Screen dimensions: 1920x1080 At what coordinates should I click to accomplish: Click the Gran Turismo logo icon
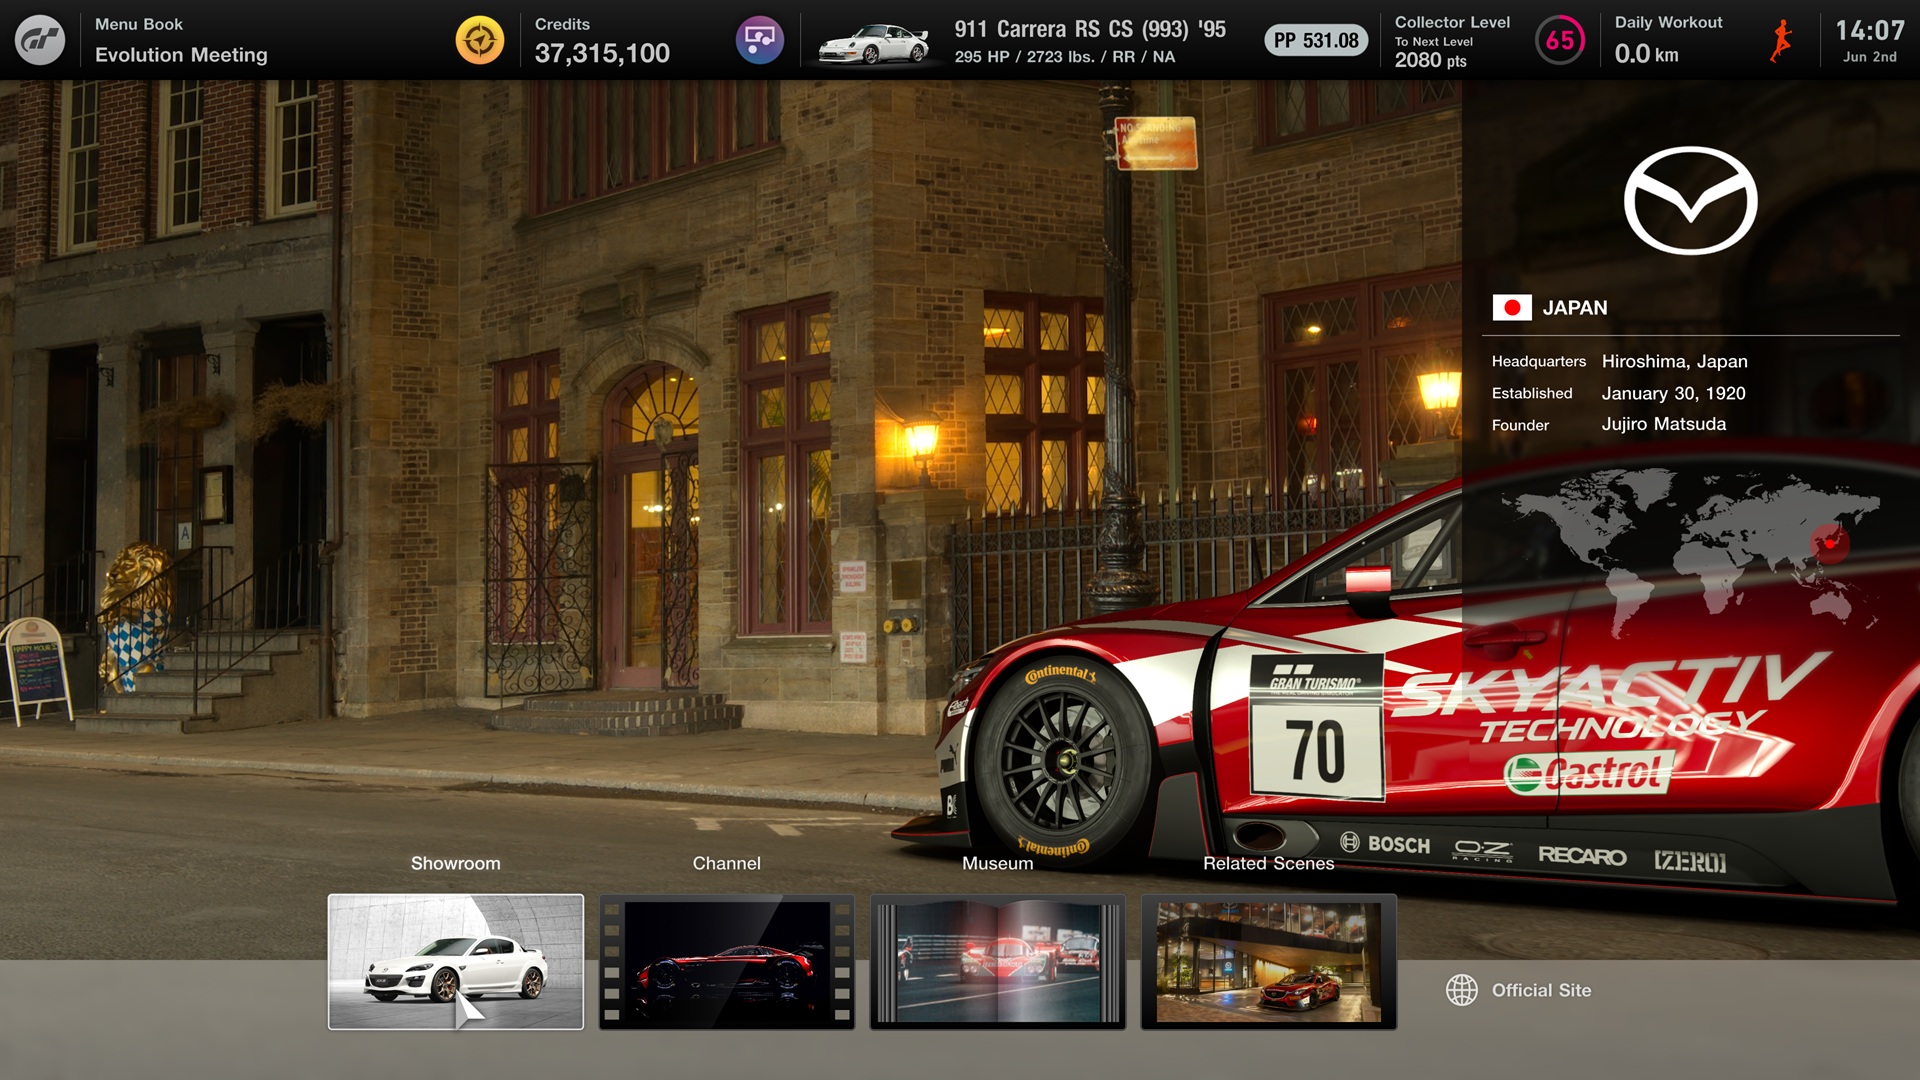coord(40,40)
